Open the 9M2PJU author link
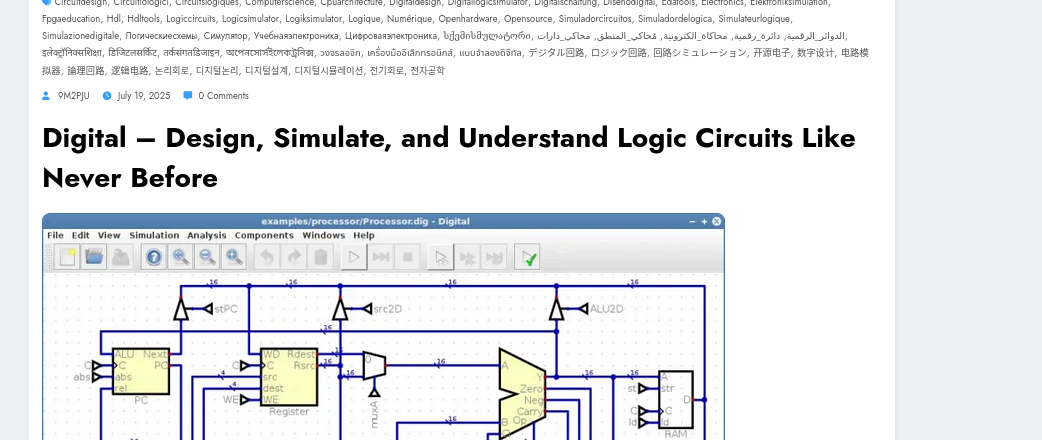Image resolution: width=1042 pixels, height=440 pixels. [x=73, y=96]
